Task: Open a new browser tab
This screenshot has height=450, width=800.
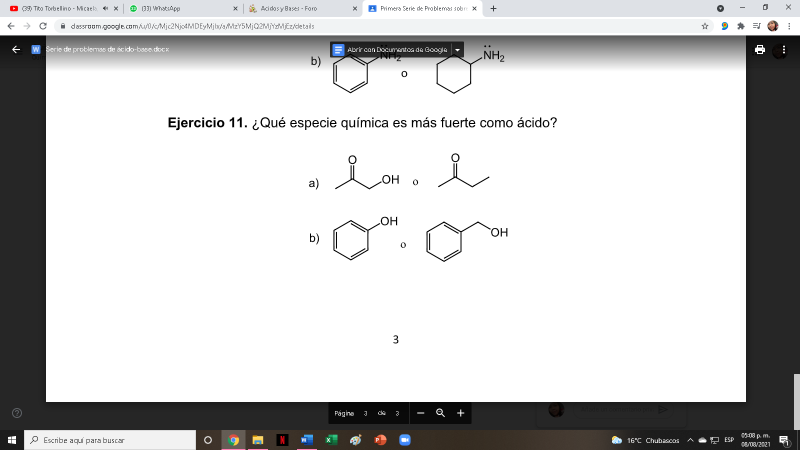Action: (493, 9)
